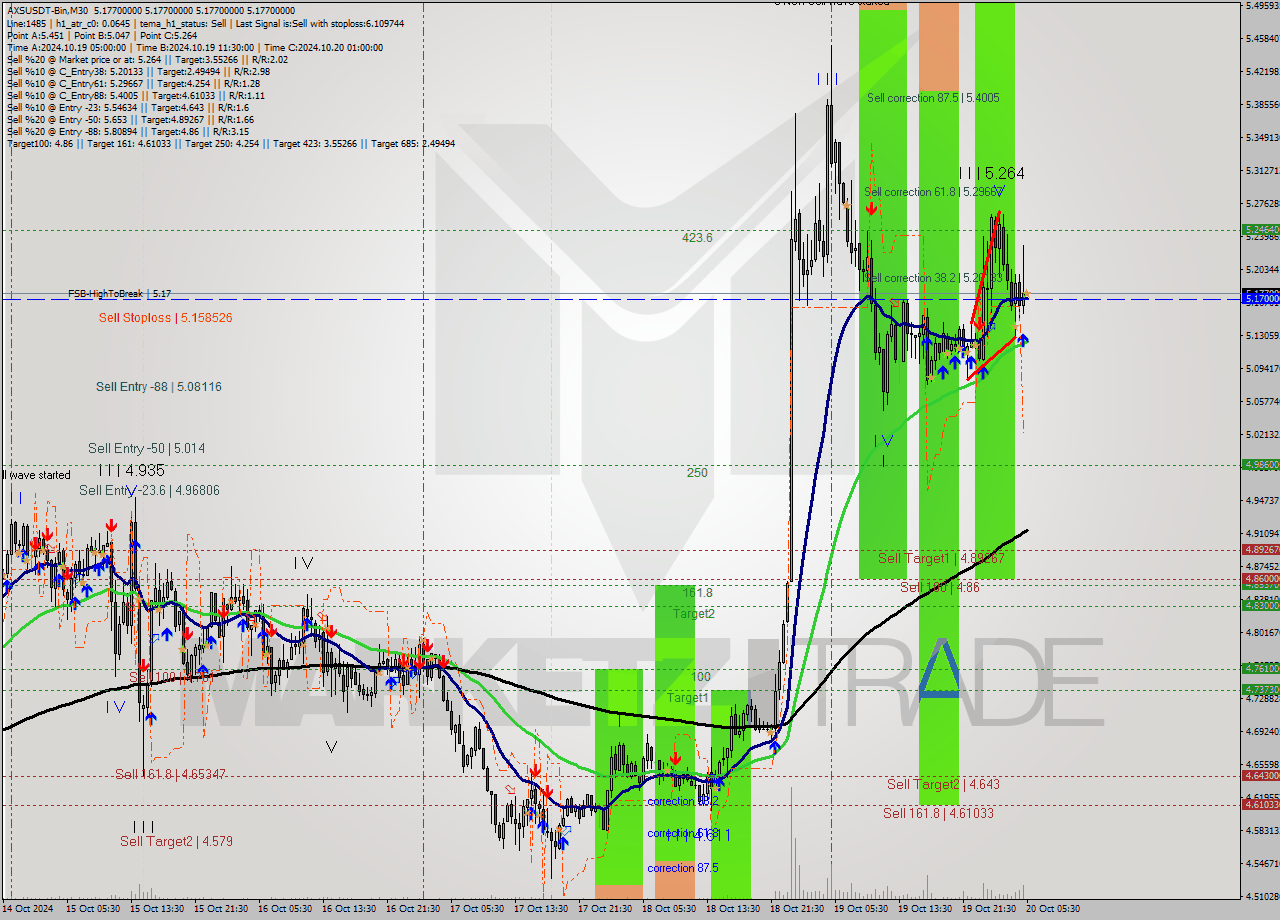Select the Point A:5.451 info line

(x=102, y=35)
